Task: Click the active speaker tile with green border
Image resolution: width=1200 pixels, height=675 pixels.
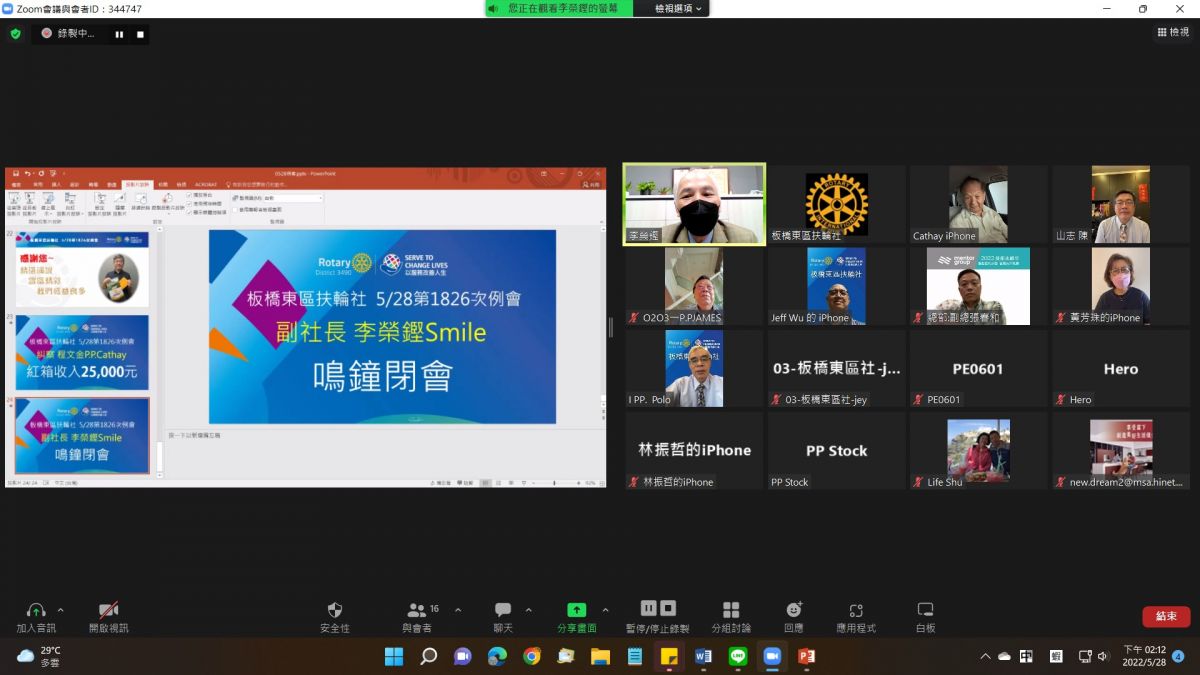Action: point(694,205)
